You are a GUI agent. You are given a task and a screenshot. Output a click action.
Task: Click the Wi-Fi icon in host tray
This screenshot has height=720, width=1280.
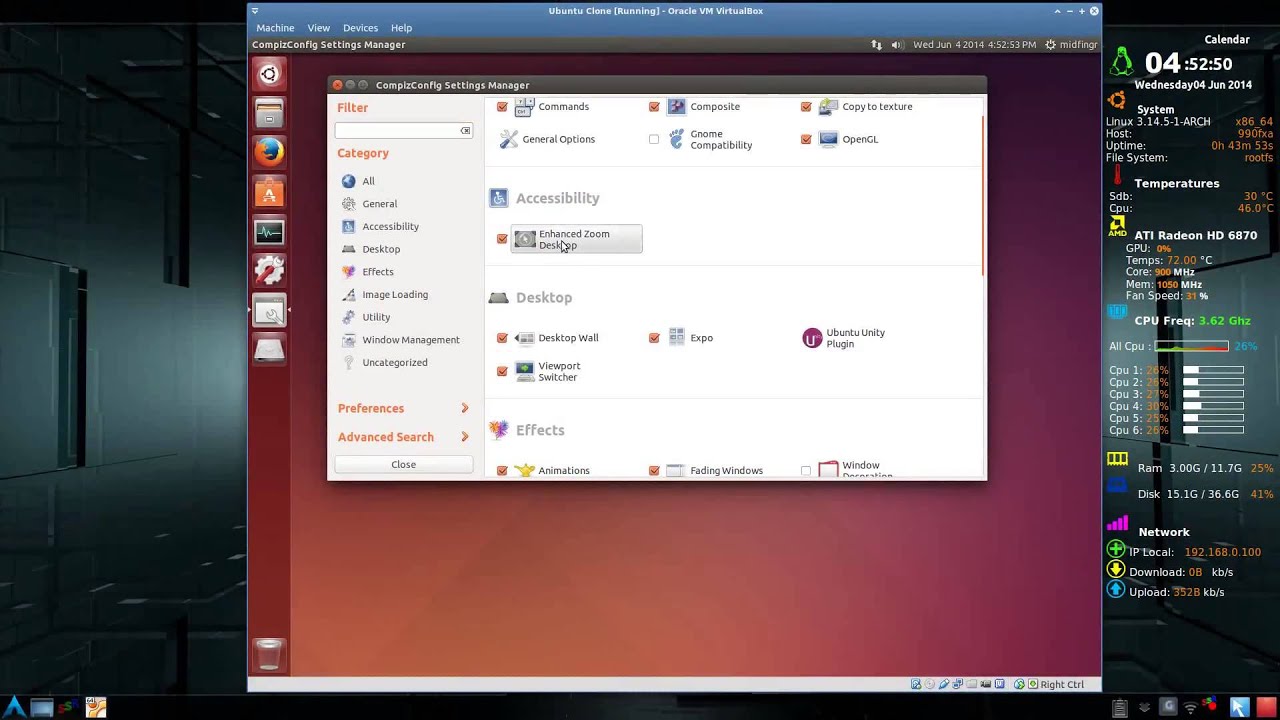pyautogui.click(x=1190, y=707)
